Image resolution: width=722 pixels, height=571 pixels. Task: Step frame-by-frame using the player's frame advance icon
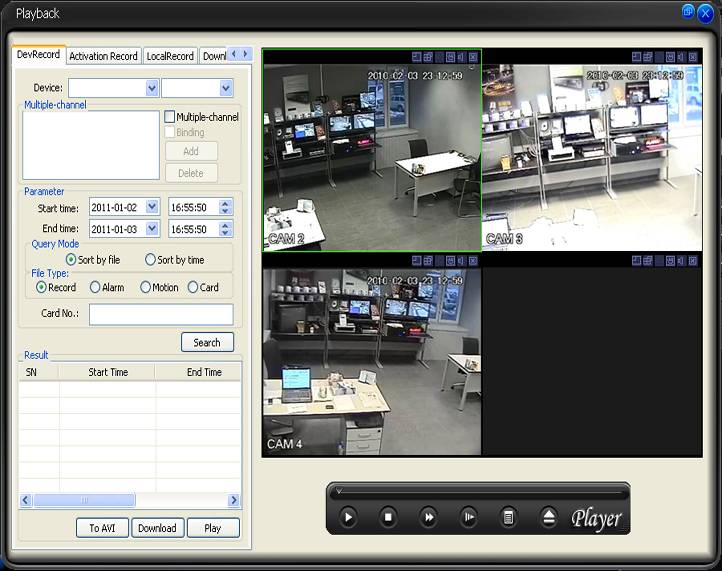click(469, 517)
